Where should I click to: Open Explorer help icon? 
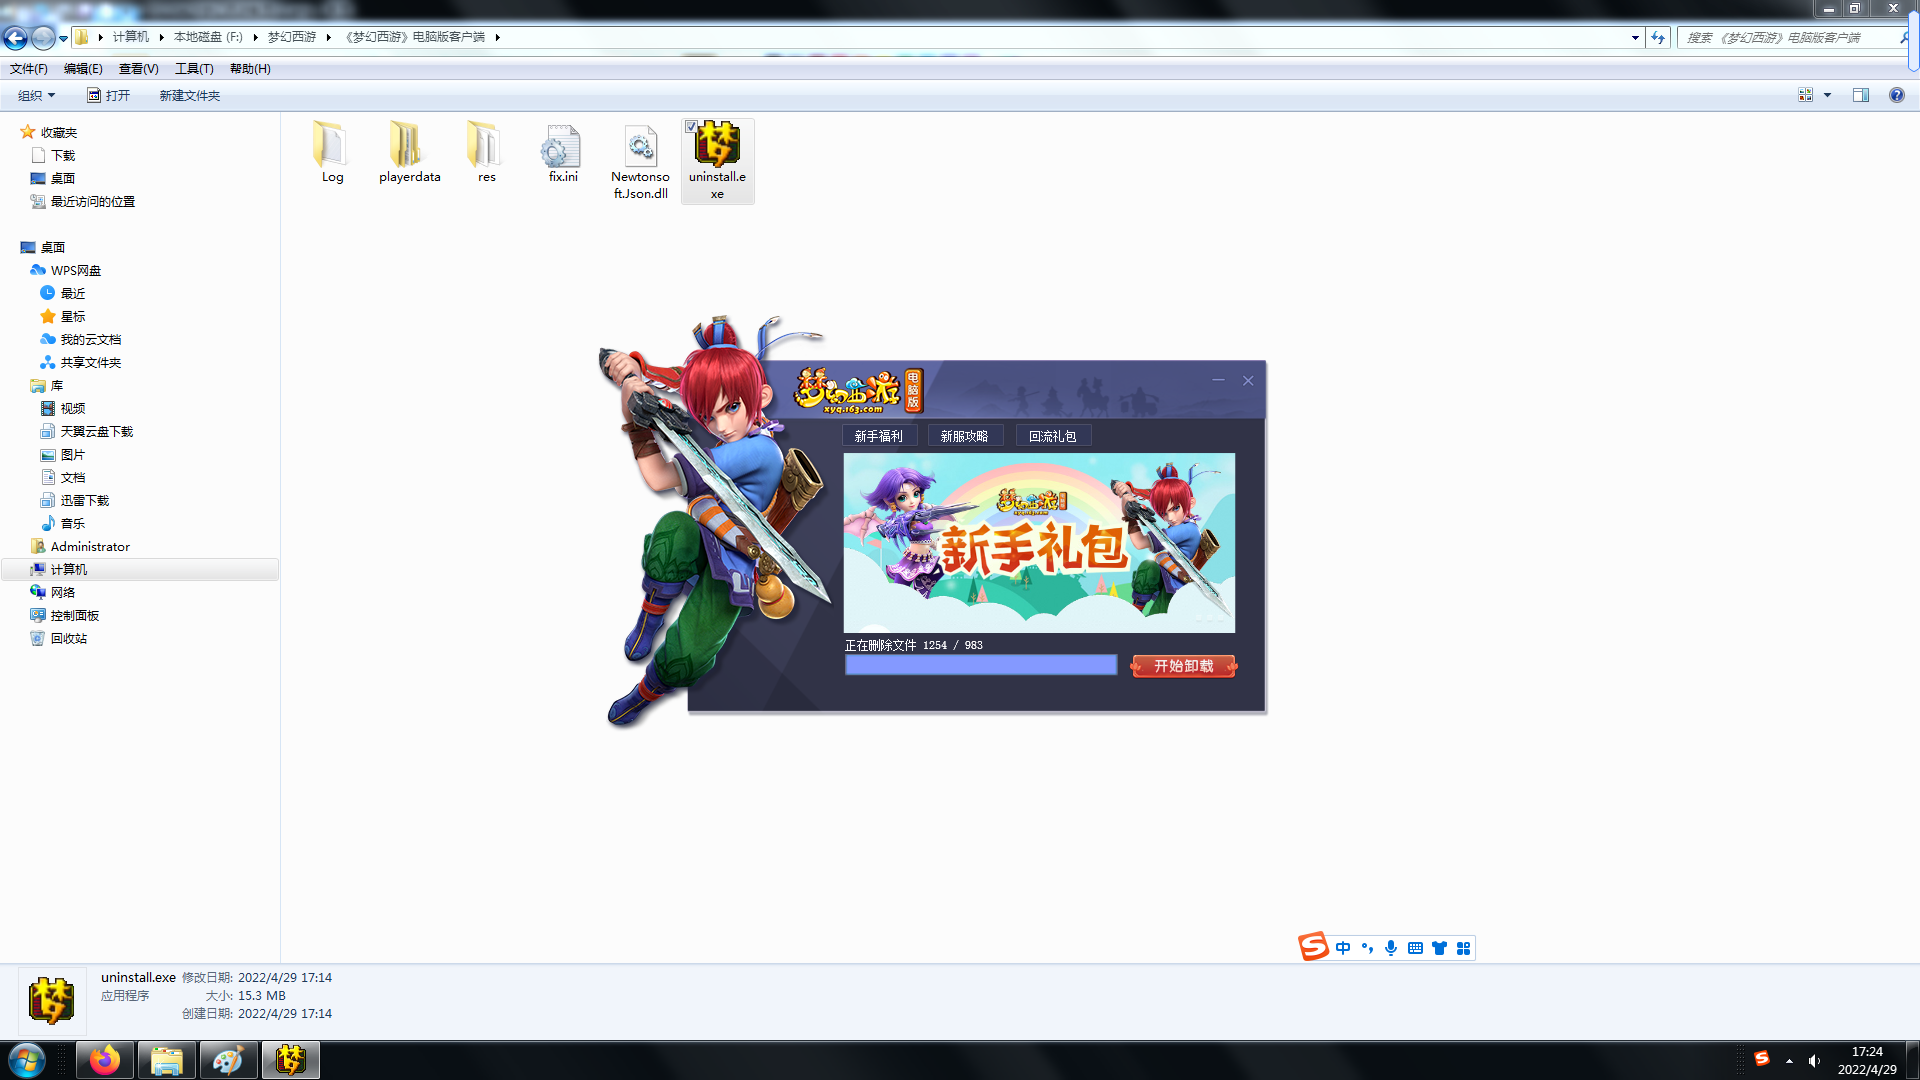[x=1897, y=96]
